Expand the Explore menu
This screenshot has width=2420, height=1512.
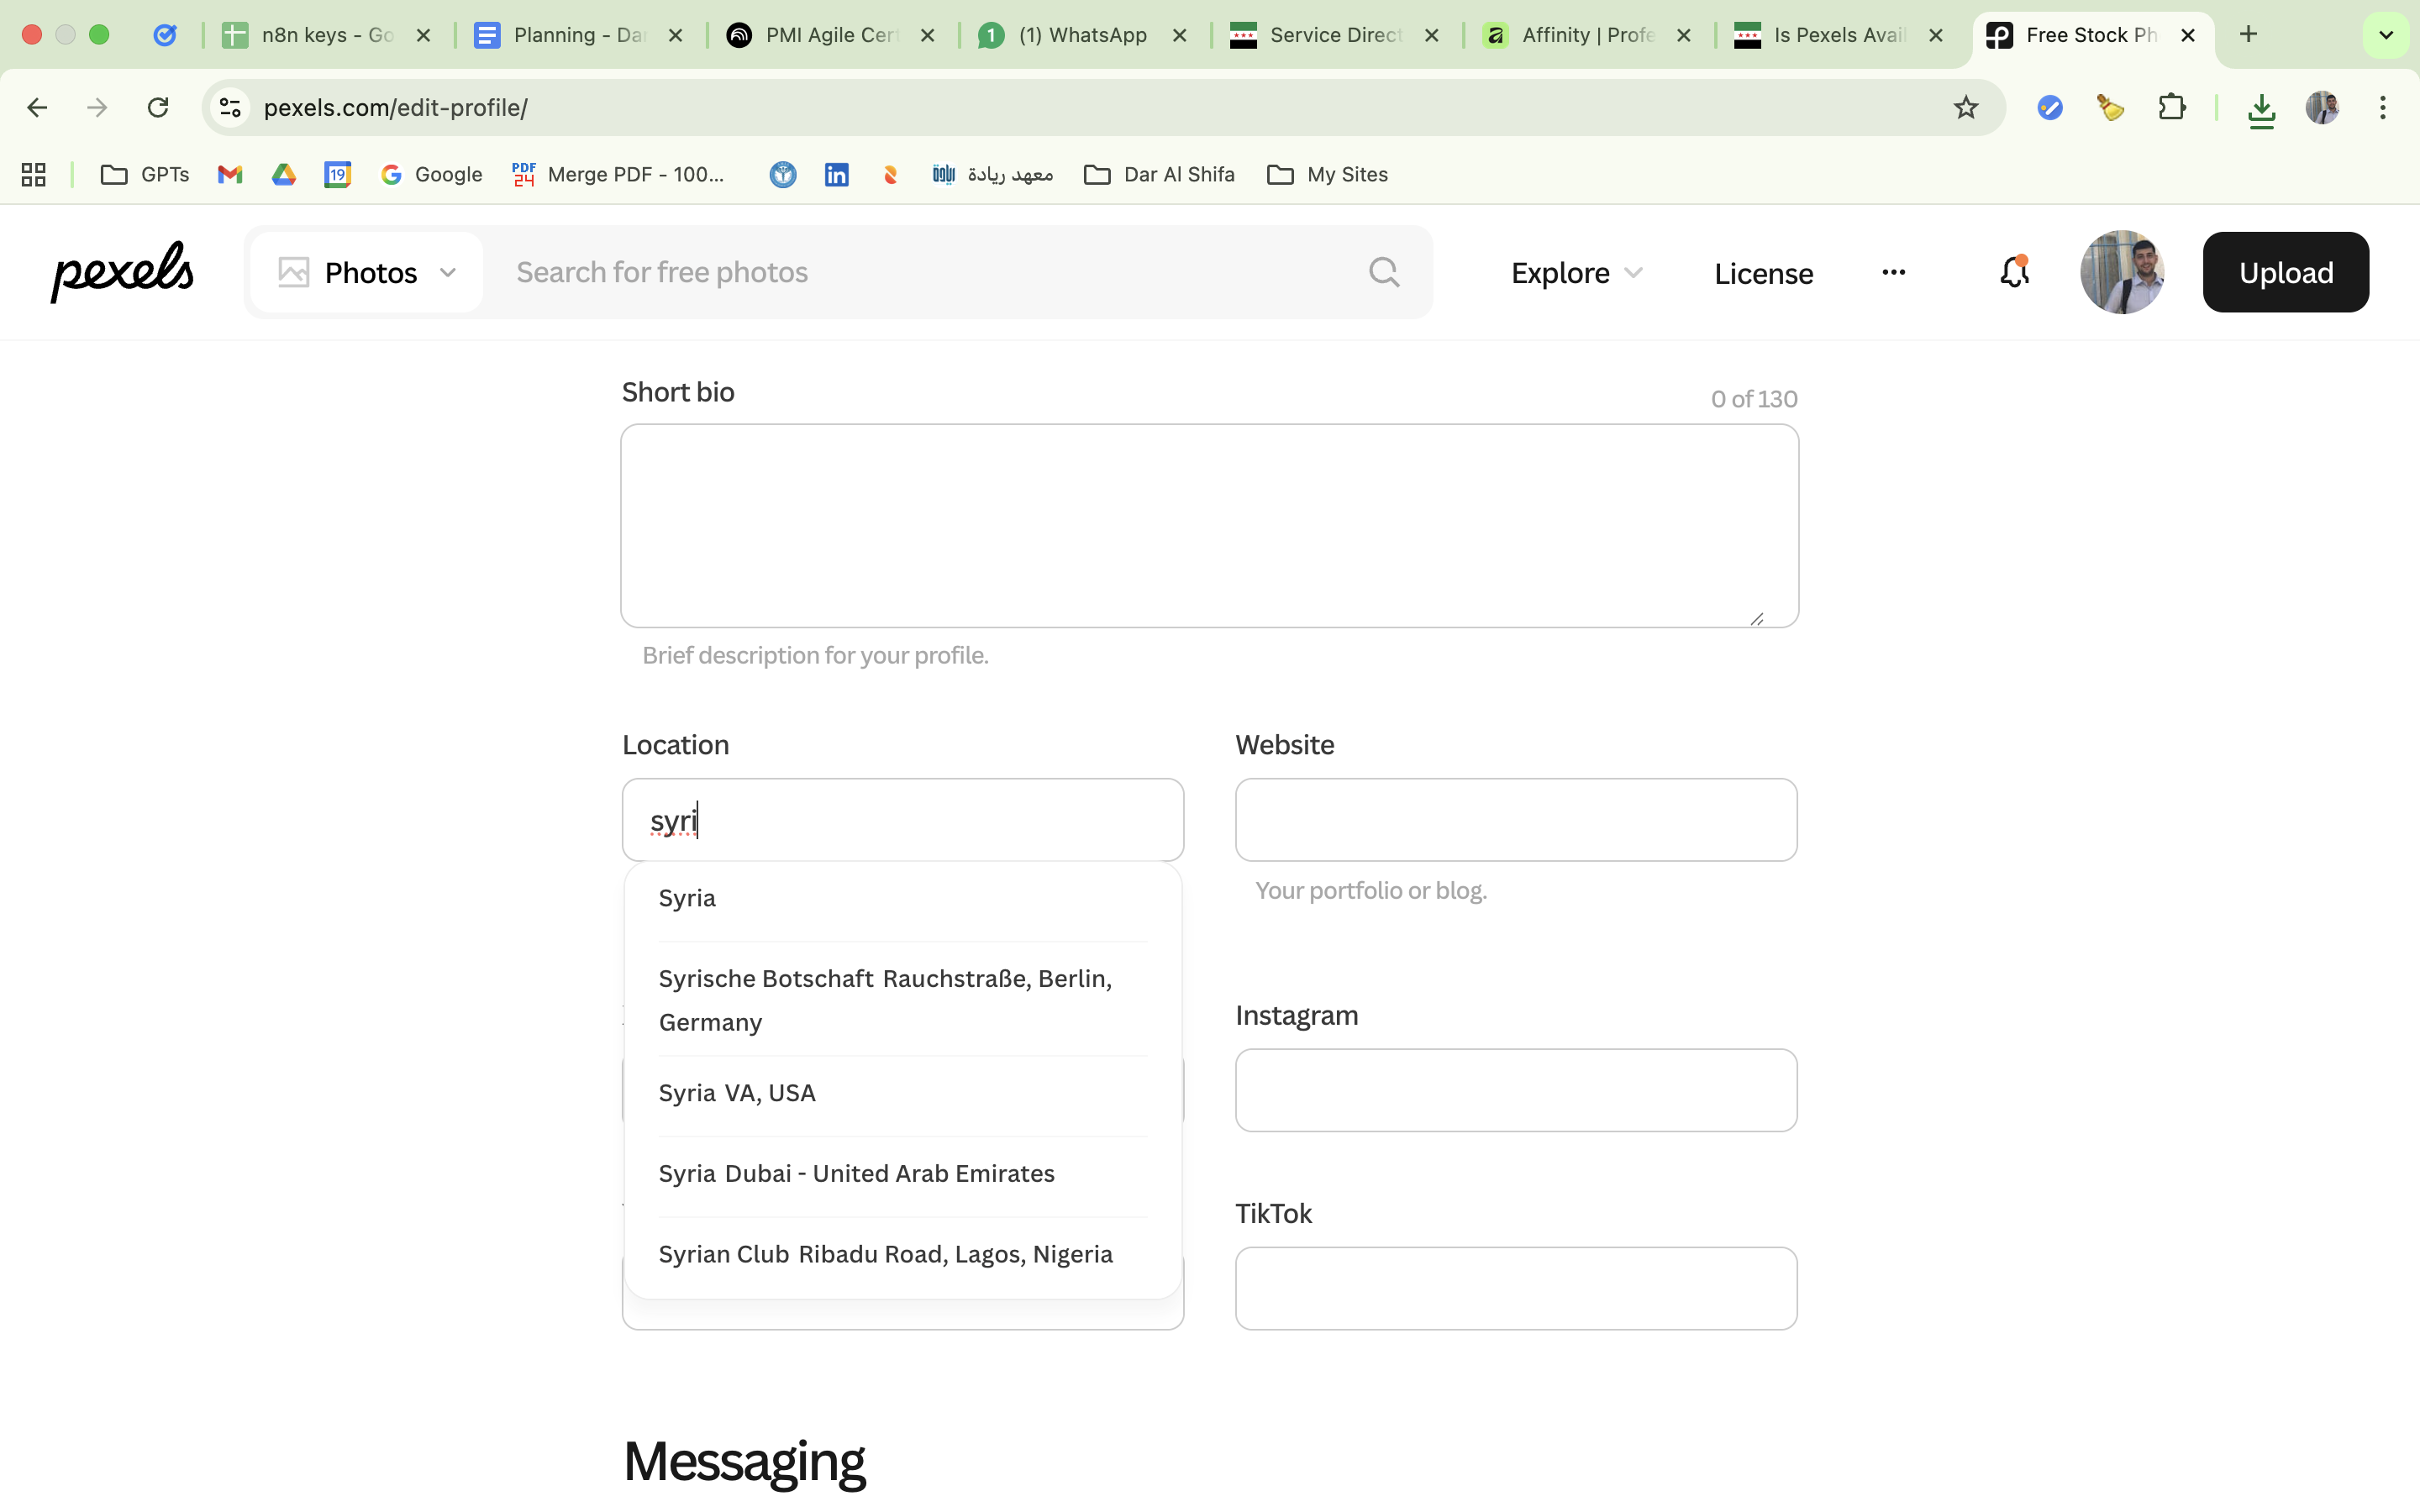coord(1576,272)
